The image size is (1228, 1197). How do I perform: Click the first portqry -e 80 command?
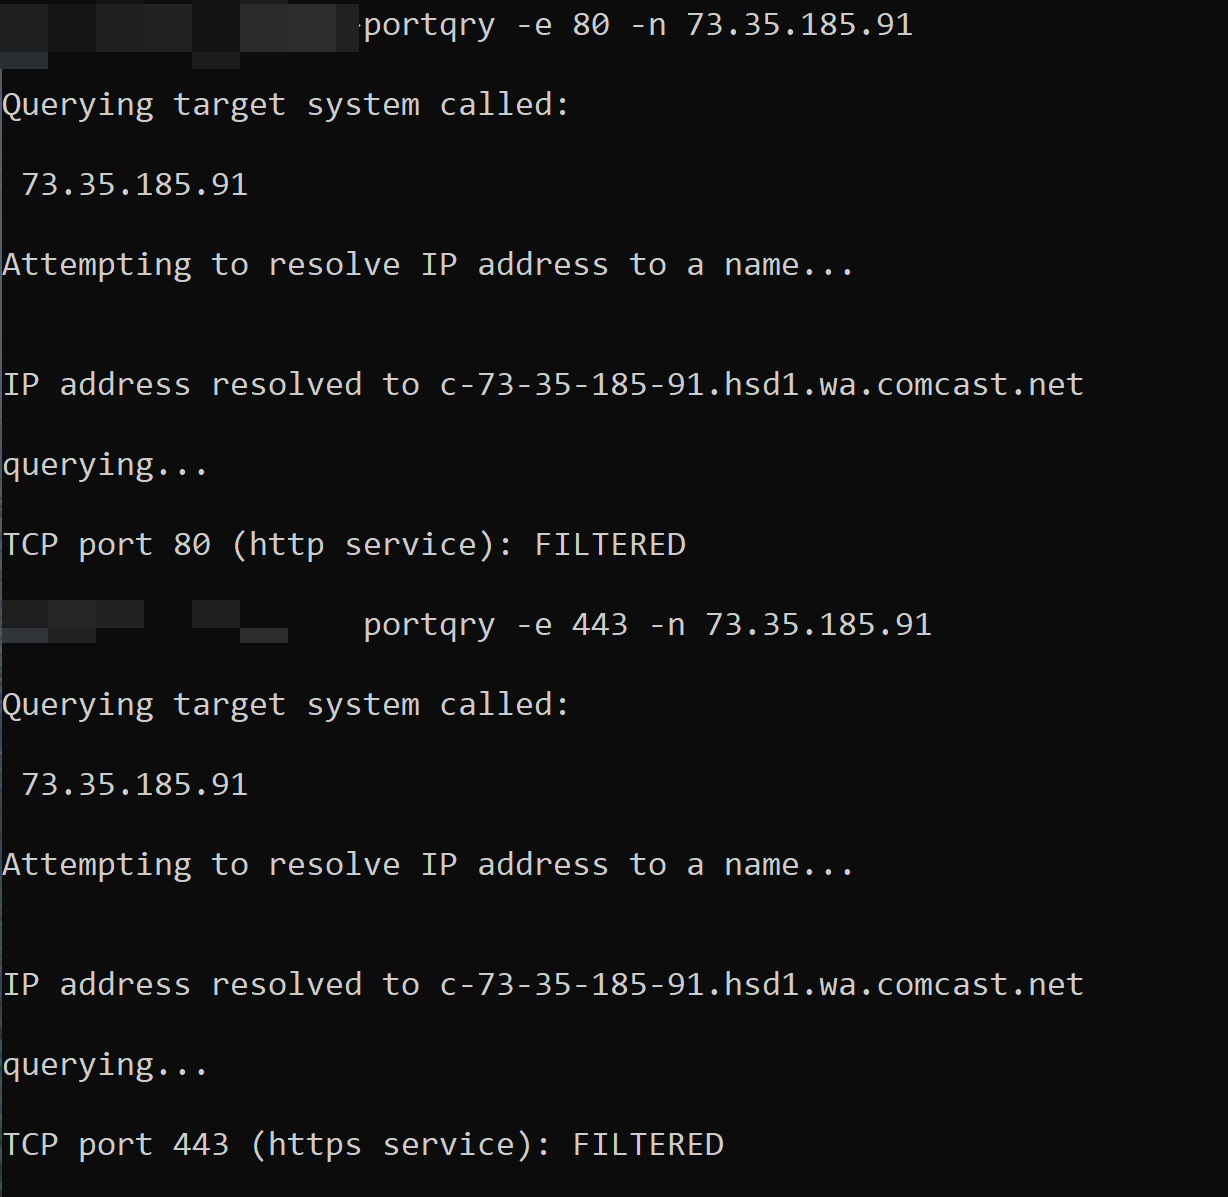click(x=638, y=25)
